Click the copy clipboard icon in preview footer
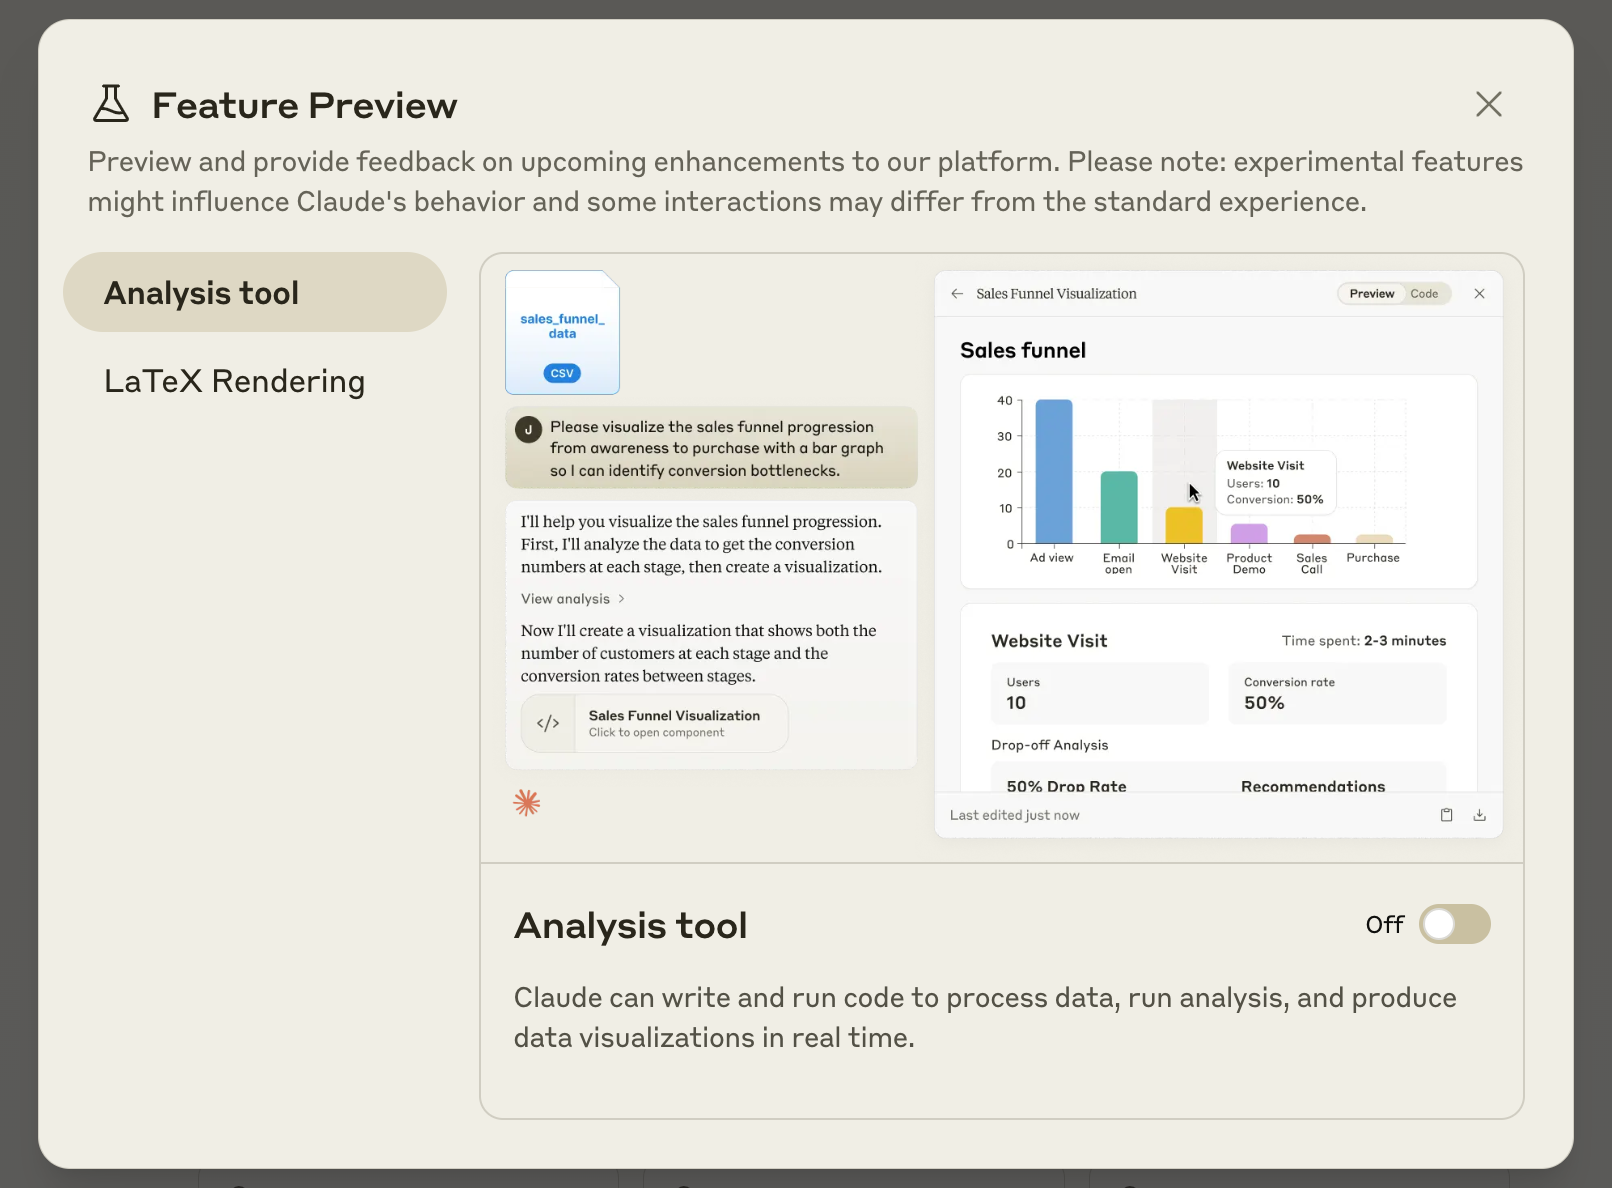The width and height of the screenshot is (1612, 1188). tap(1446, 815)
